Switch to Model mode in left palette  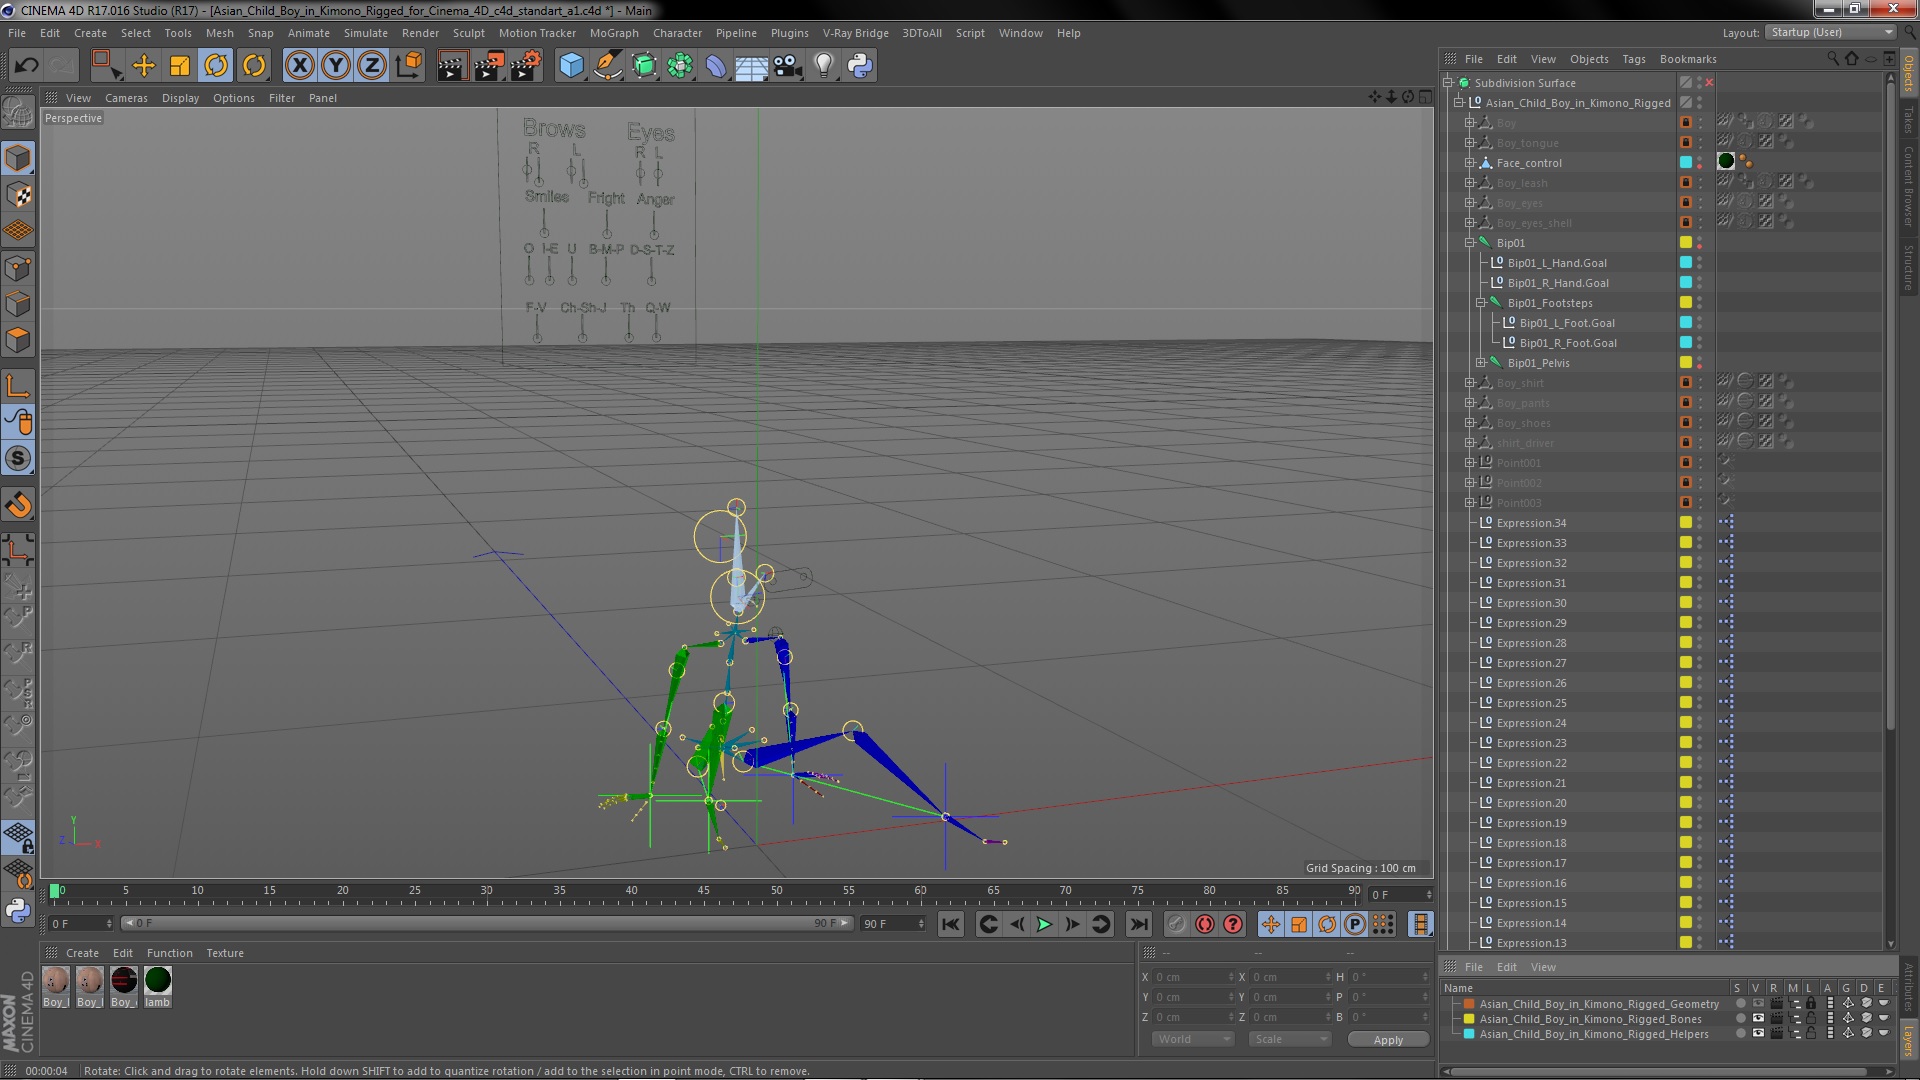point(18,158)
